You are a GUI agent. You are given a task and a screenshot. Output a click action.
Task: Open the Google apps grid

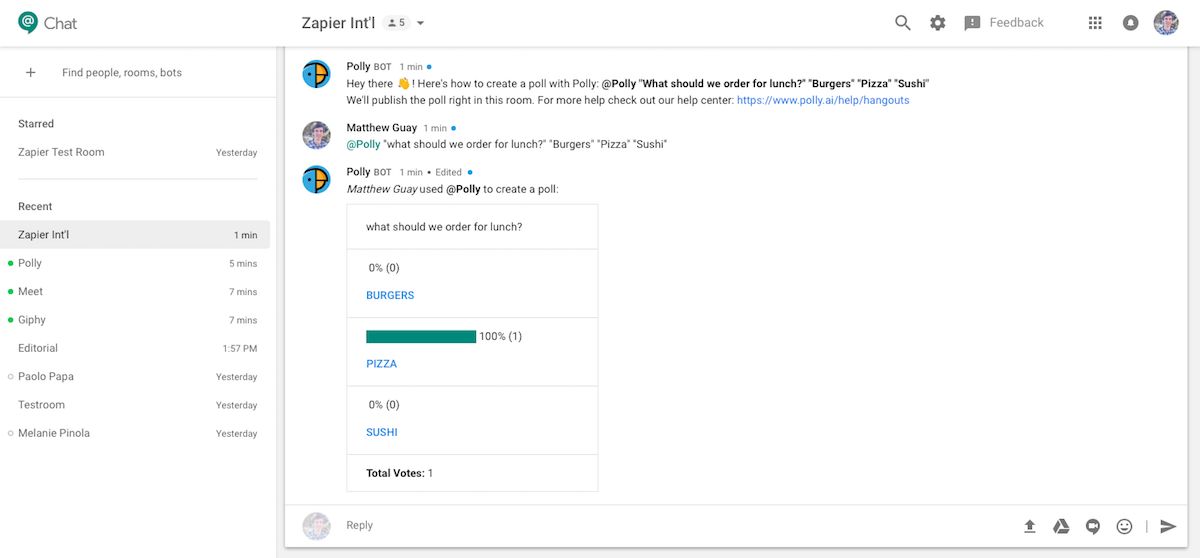[x=1095, y=23]
